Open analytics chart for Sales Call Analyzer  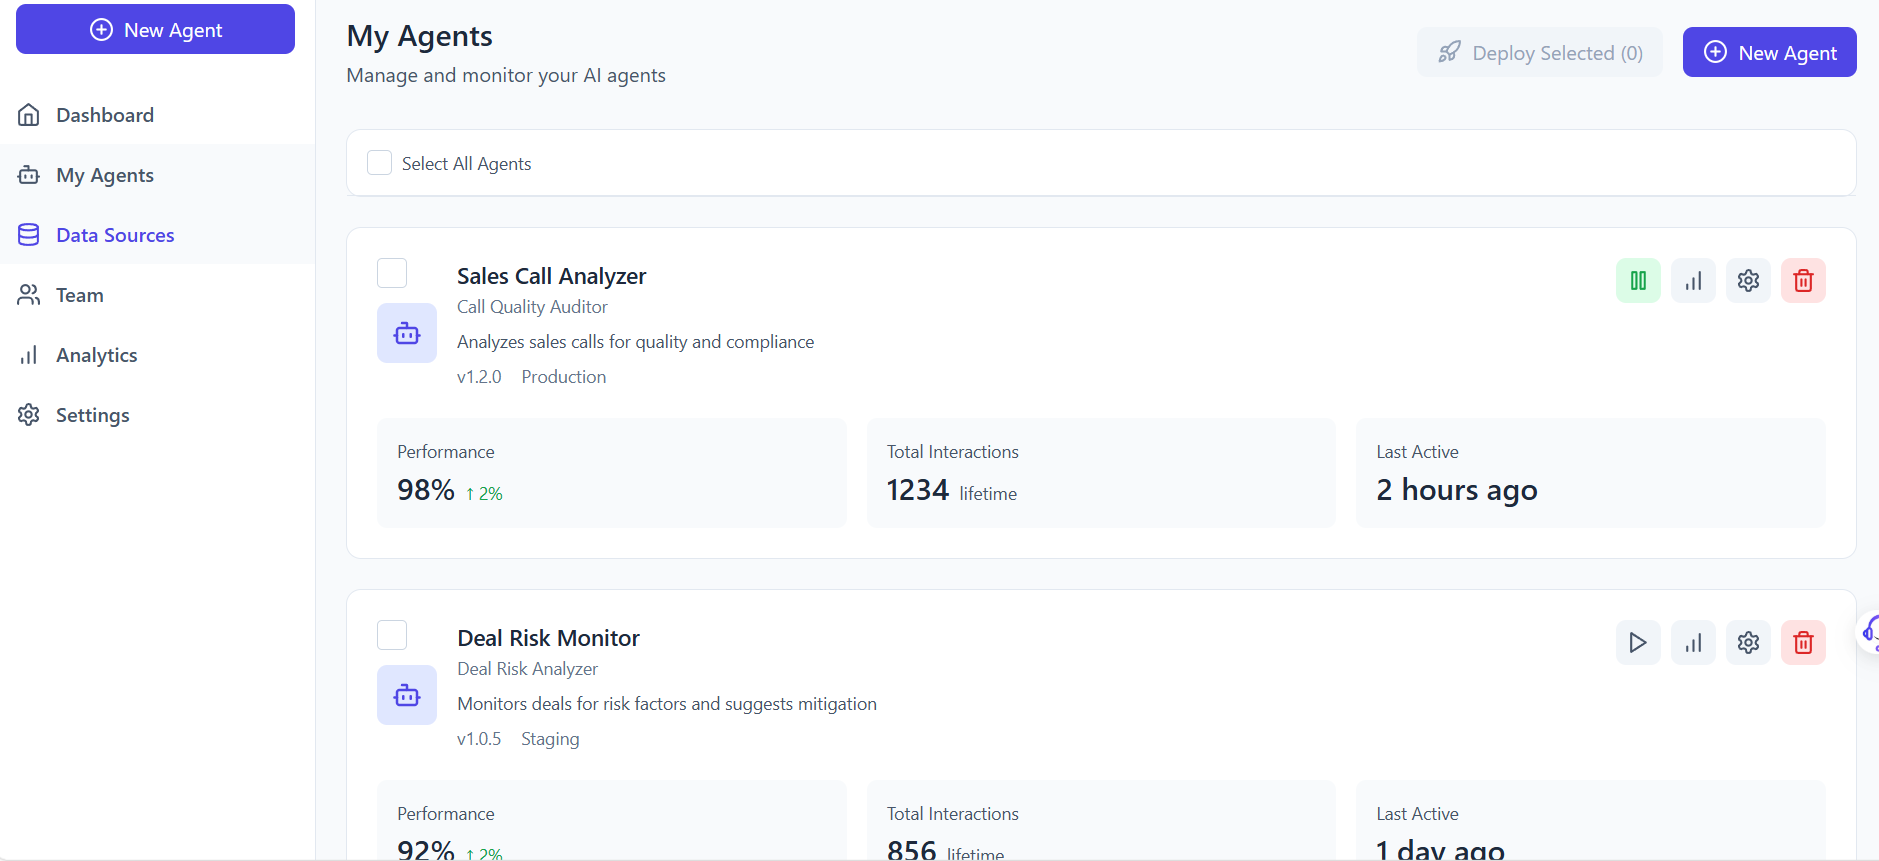(x=1692, y=281)
